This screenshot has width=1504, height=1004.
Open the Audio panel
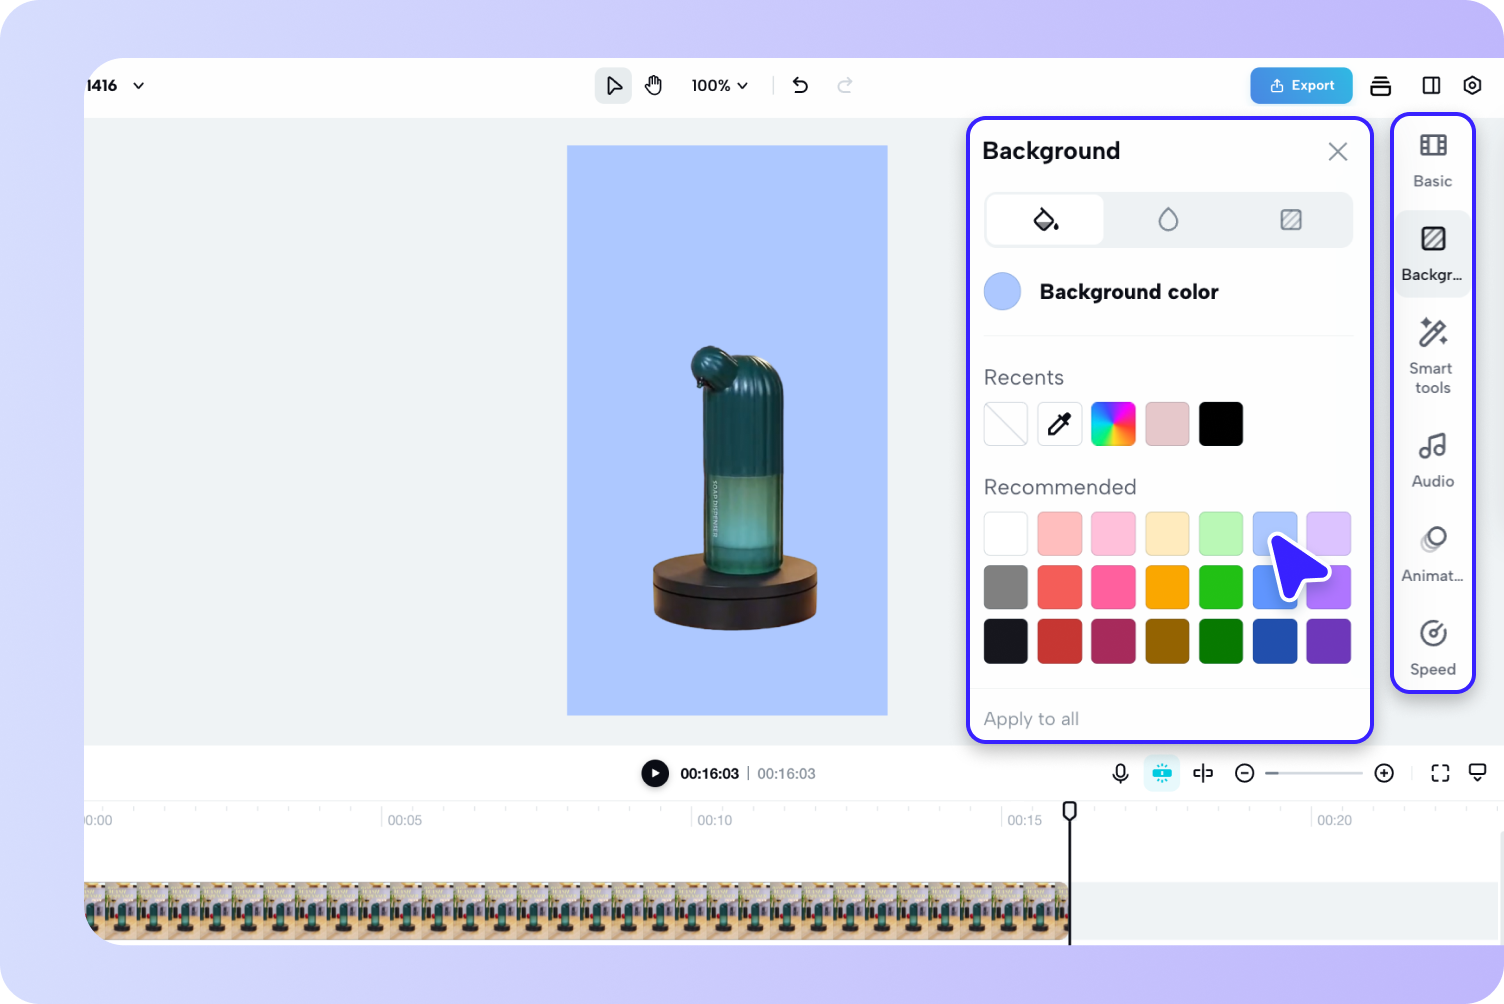pyautogui.click(x=1432, y=459)
